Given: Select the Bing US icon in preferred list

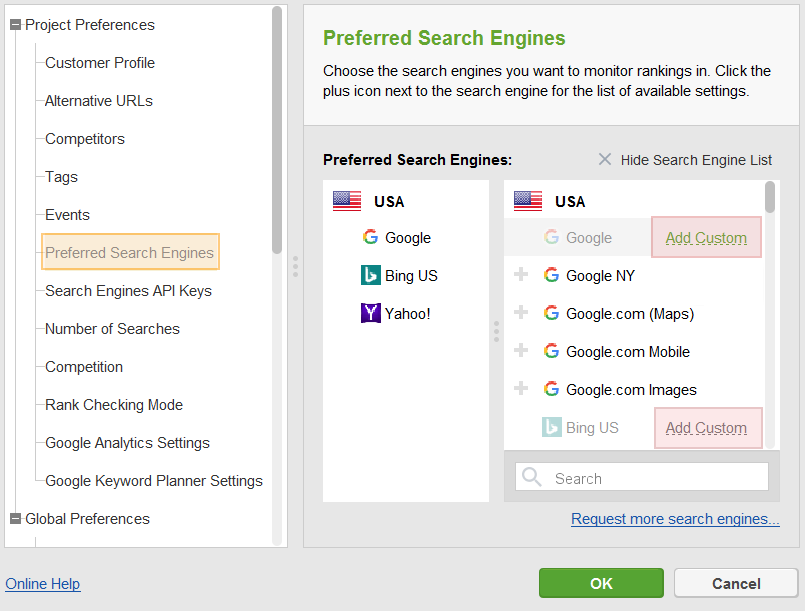Looking at the screenshot, I should (371, 275).
